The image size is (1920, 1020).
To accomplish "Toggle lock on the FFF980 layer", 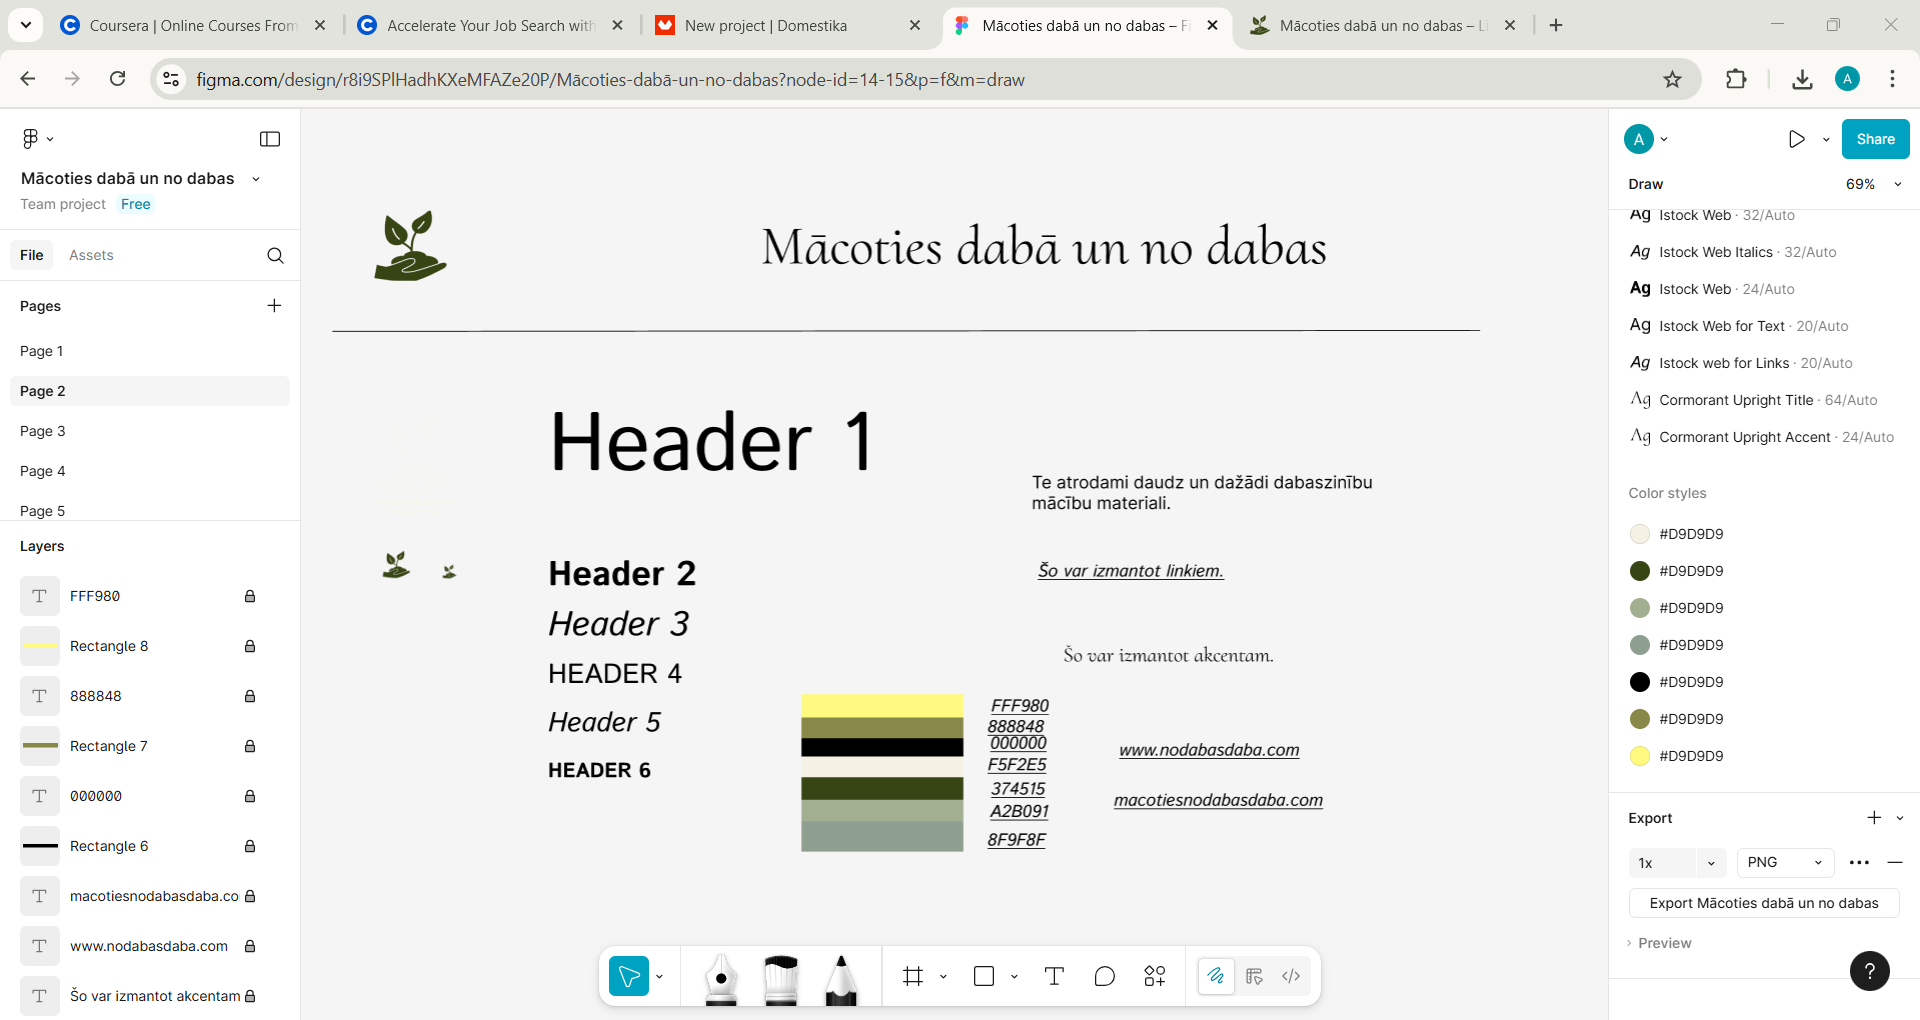I will click(x=250, y=596).
